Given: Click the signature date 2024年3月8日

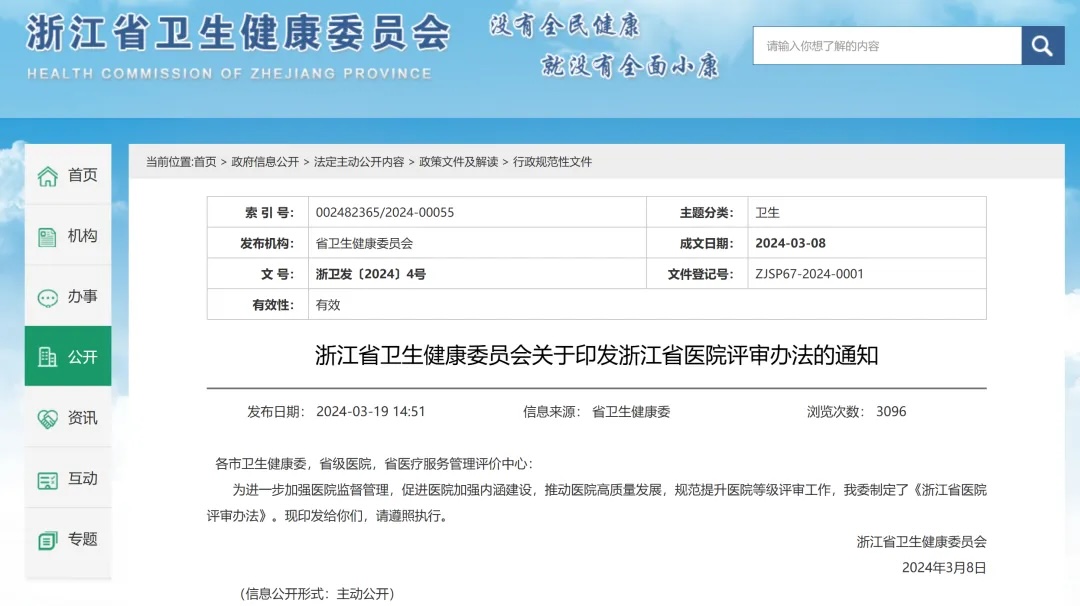Looking at the screenshot, I should click(x=944, y=567).
